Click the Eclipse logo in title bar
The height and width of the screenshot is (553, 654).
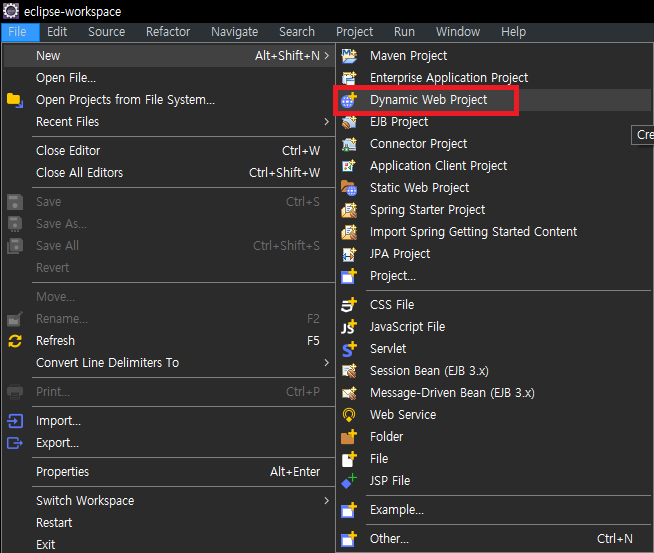(11, 11)
